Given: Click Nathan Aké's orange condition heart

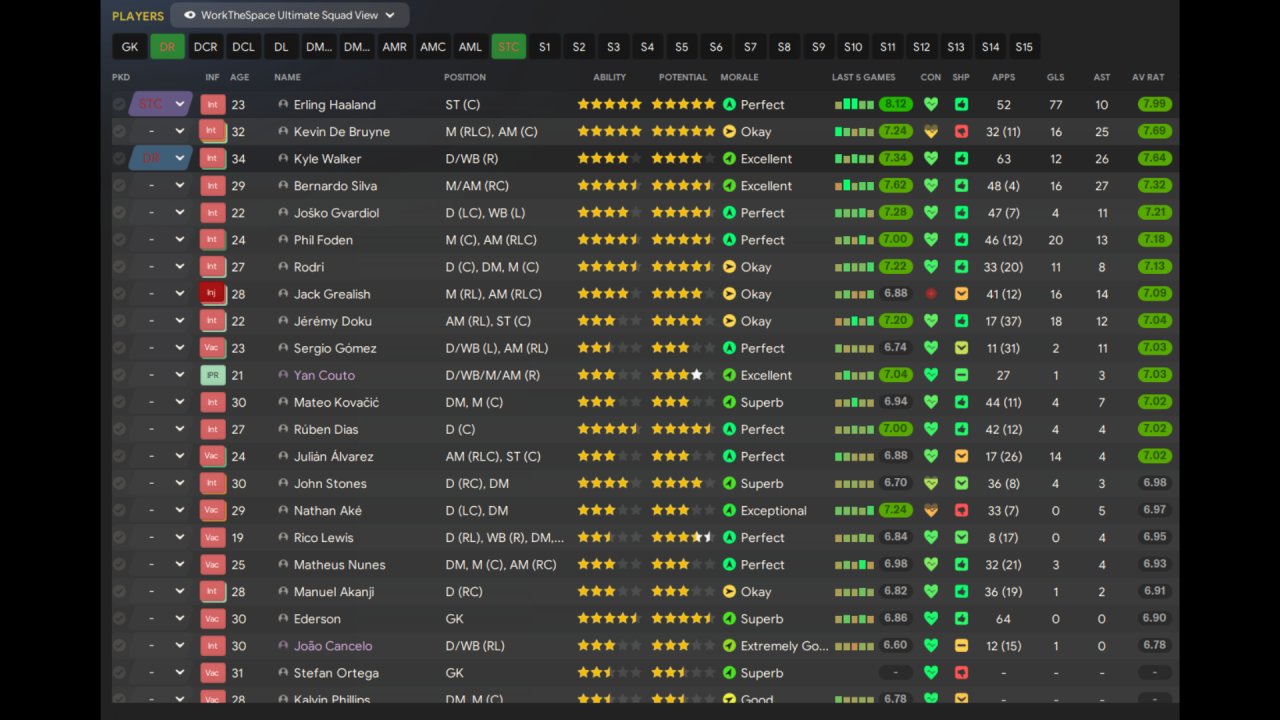Looking at the screenshot, I should tap(931, 510).
